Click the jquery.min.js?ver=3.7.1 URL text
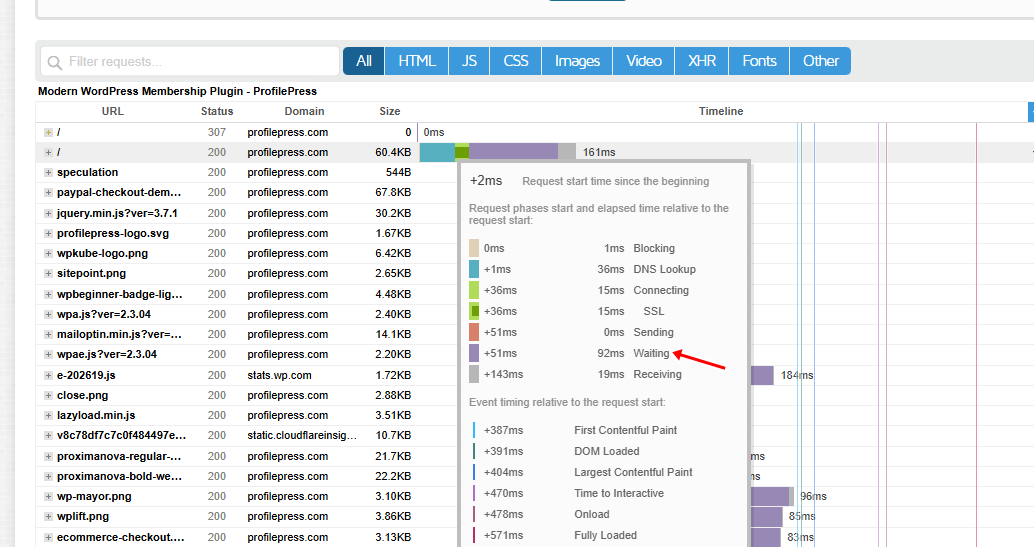 point(117,213)
